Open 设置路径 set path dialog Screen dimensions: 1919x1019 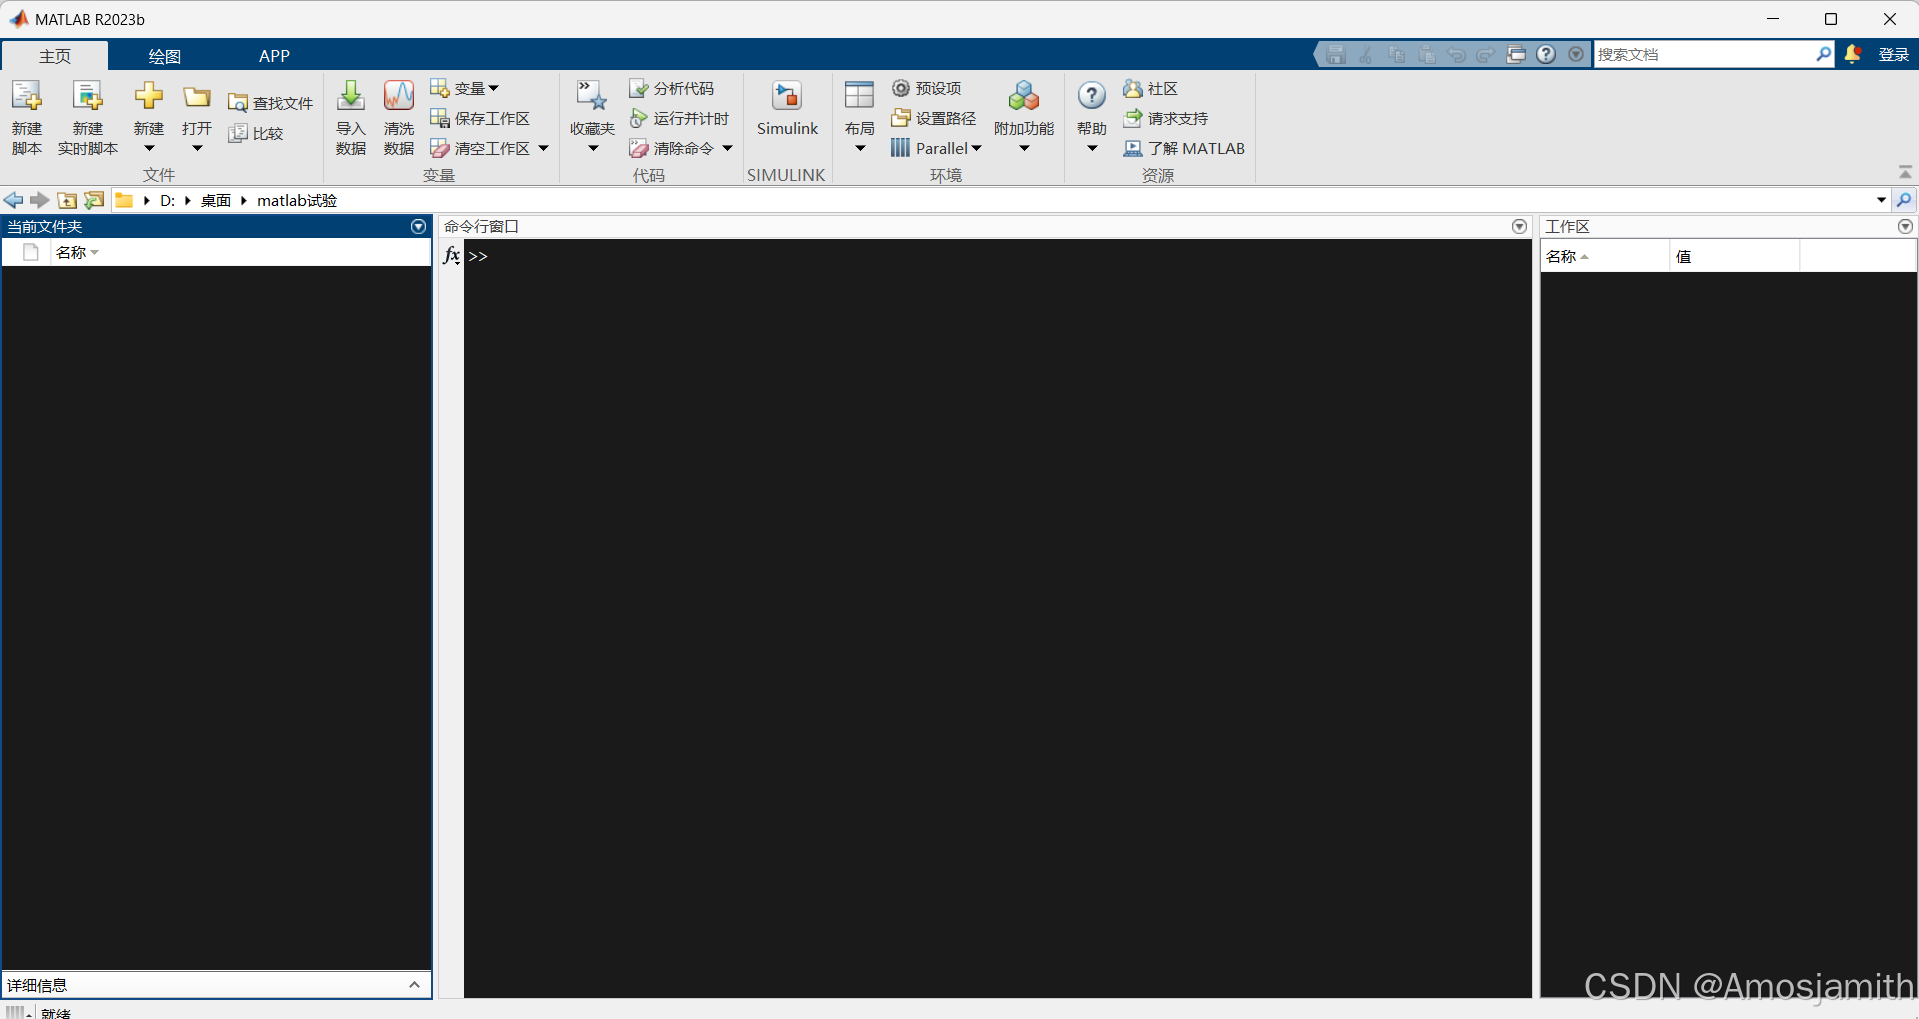(x=934, y=118)
